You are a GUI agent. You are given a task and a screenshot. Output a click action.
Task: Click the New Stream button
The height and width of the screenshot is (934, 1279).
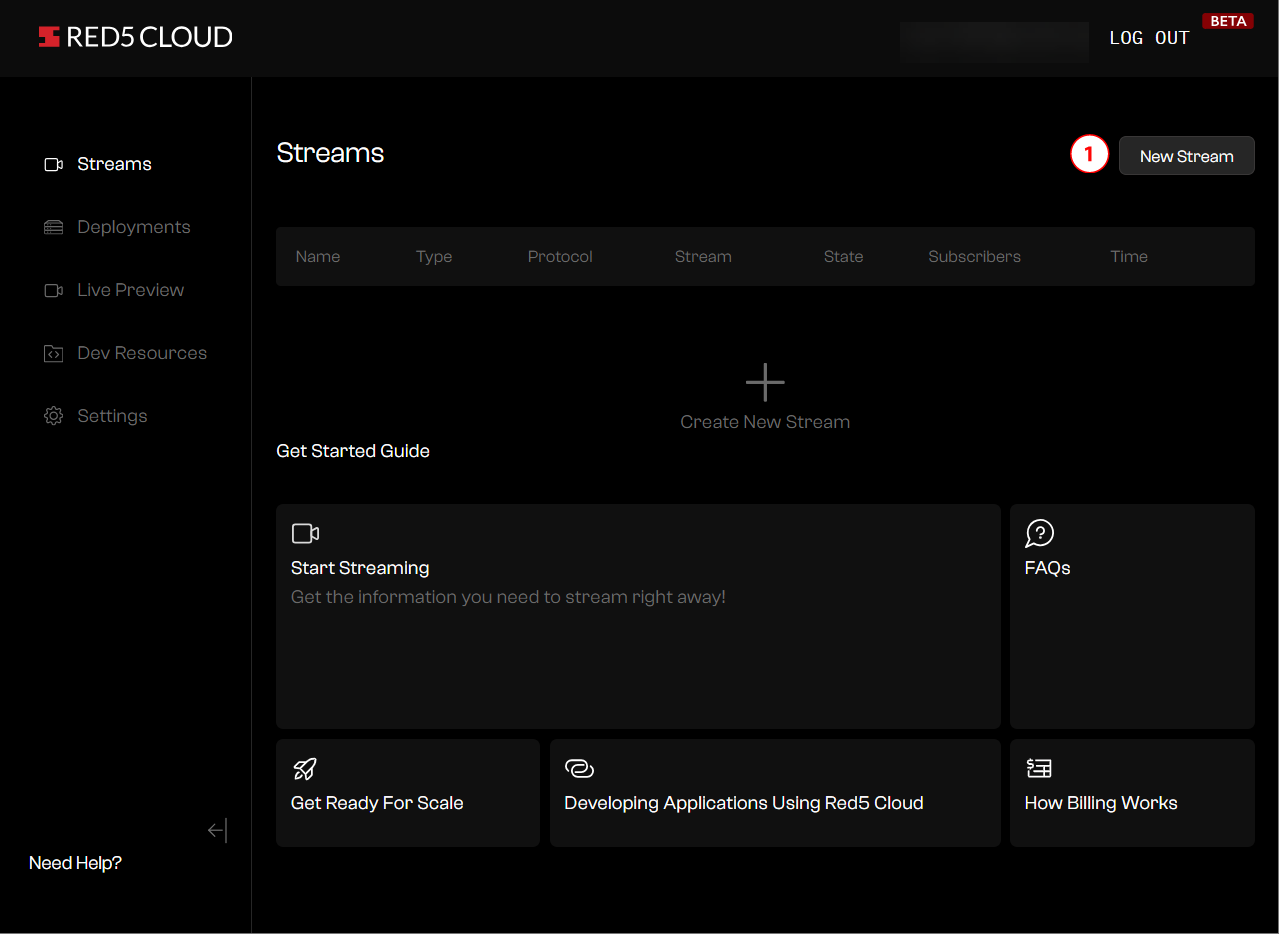pos(1186,156)
